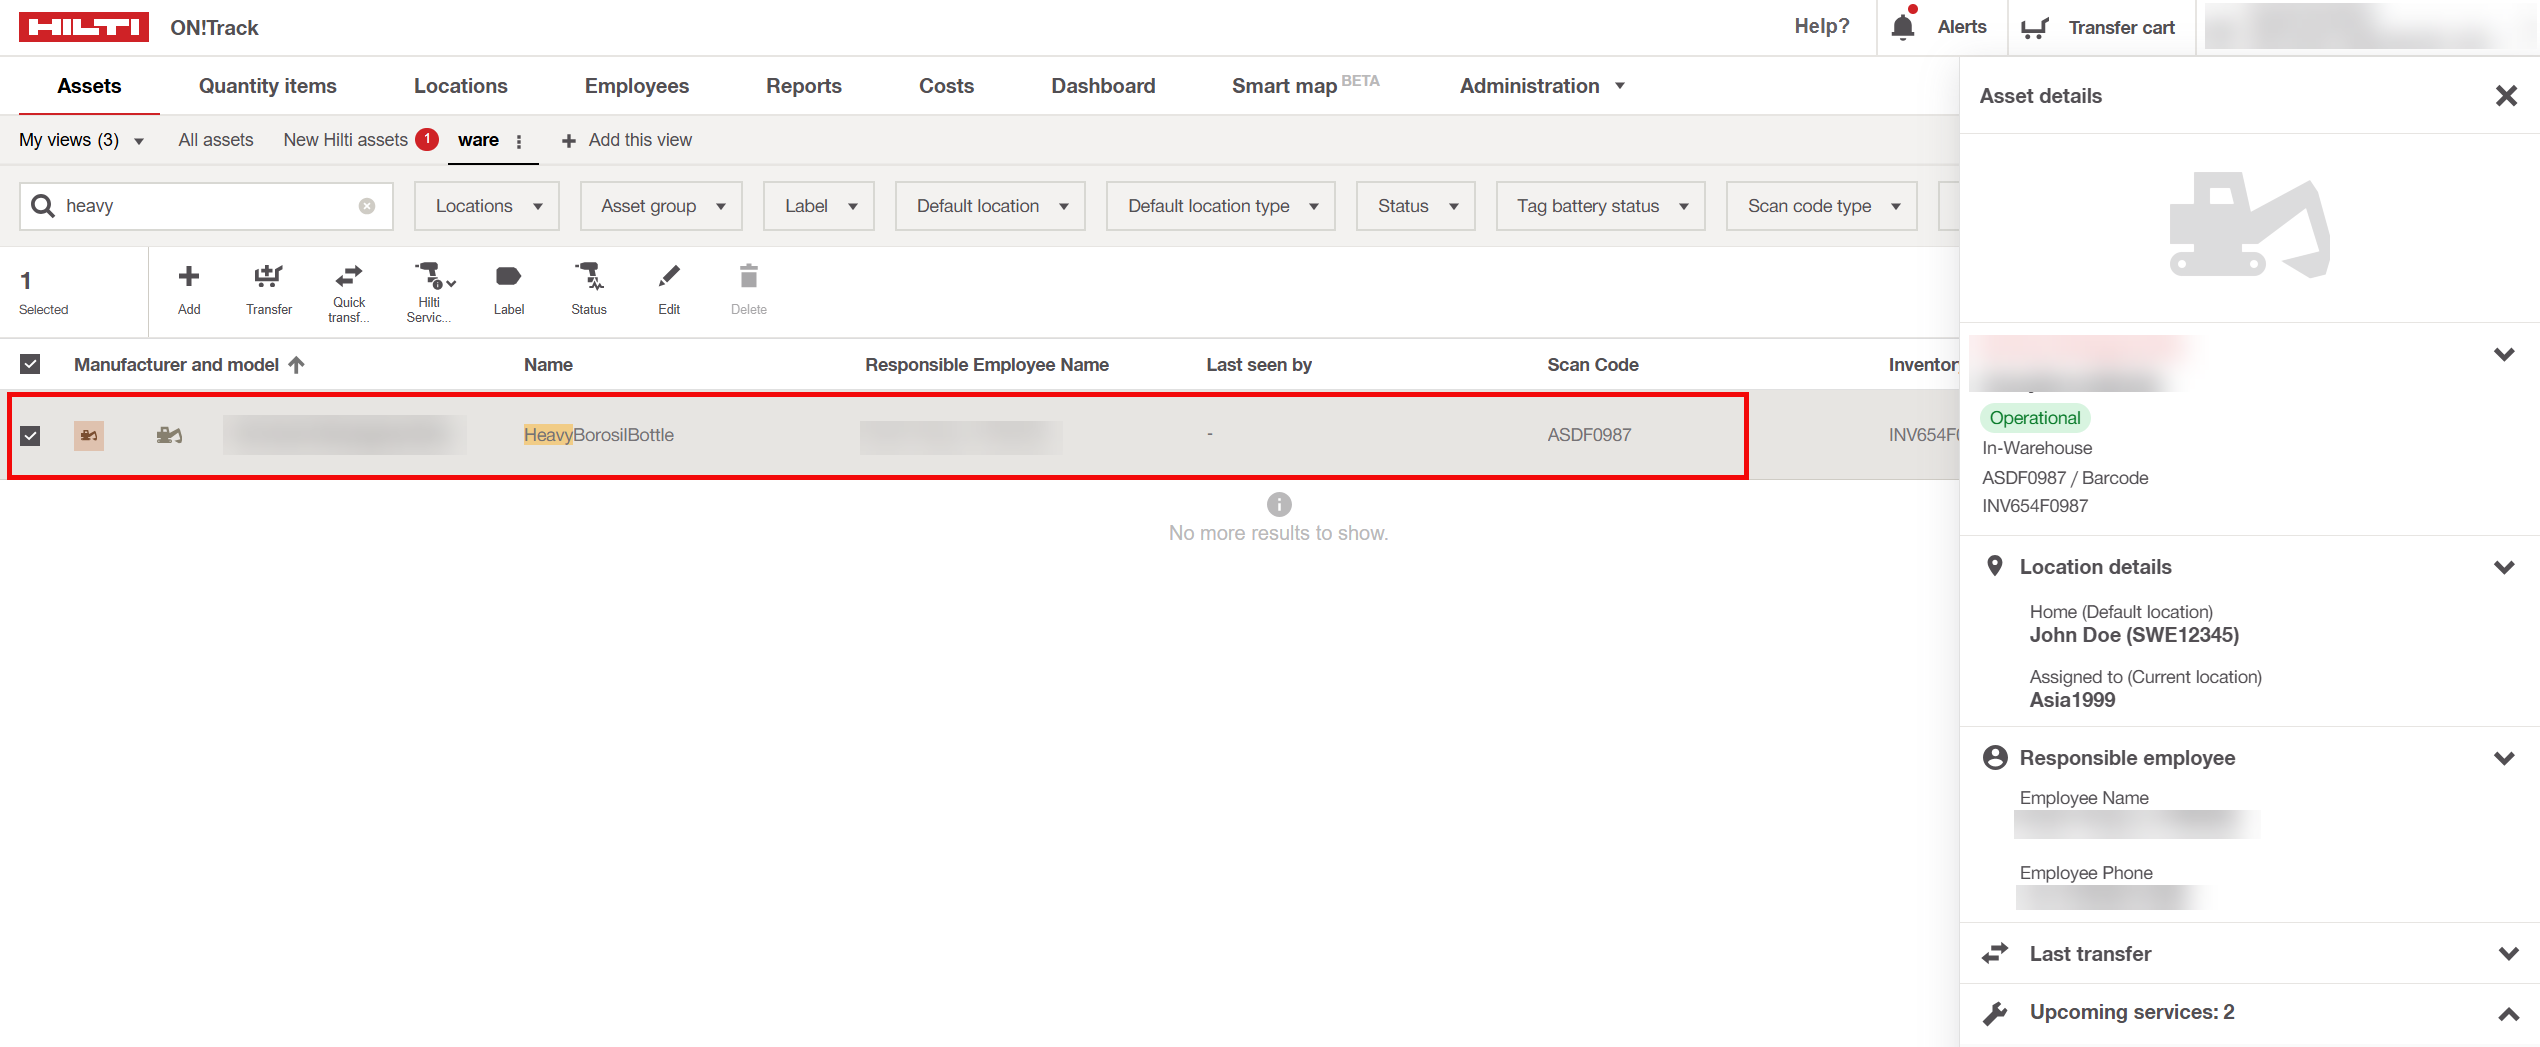Expand the Default location type filter

coord(1220,206)
